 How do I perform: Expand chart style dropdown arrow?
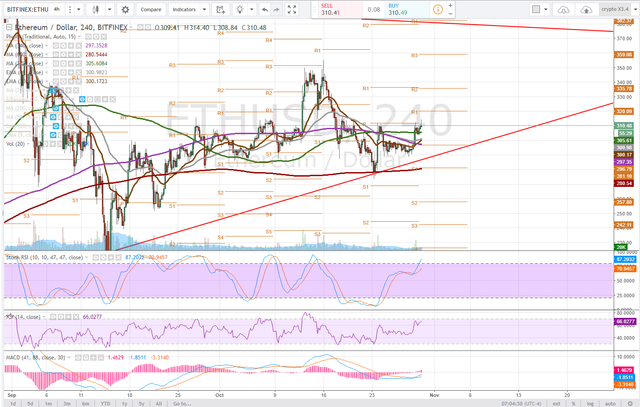click(x=109, y=9)
